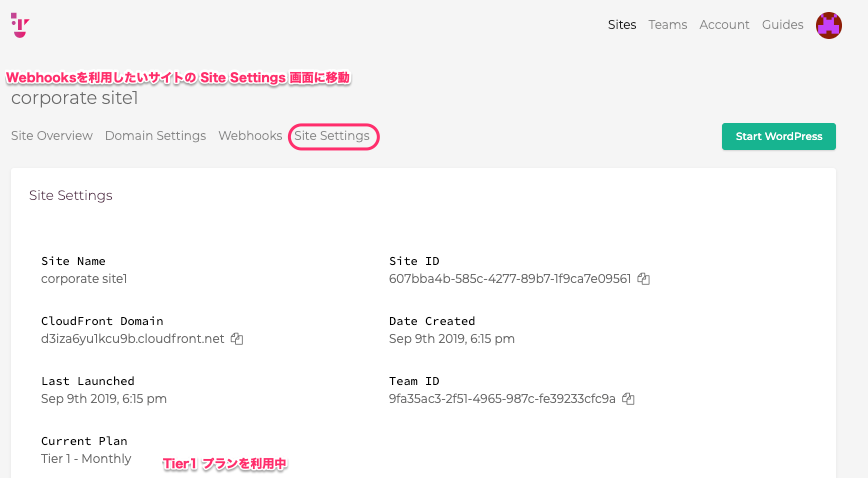868x478 pixels.
Task: Switch to the Site Overview tab
Action: pos(52,136)
